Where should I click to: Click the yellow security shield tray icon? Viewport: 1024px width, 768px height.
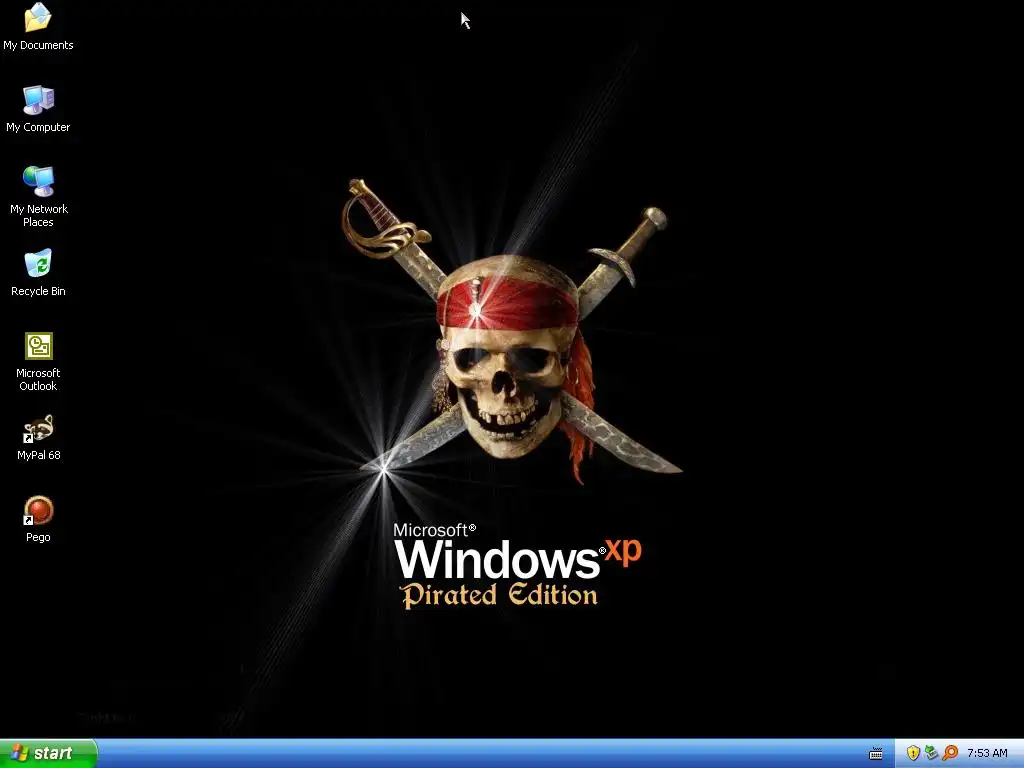913,753
